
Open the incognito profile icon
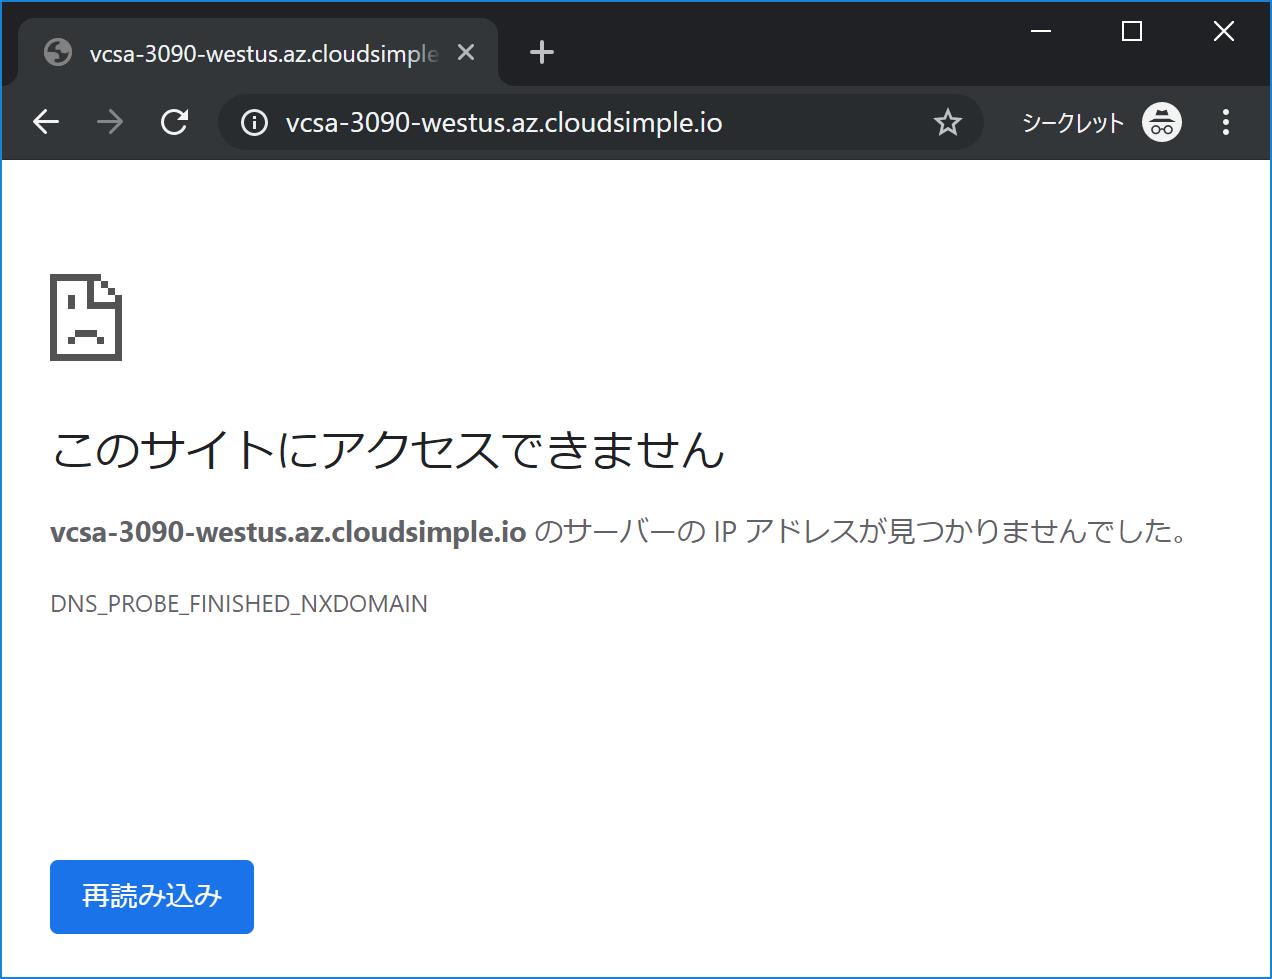(1162, 123)
